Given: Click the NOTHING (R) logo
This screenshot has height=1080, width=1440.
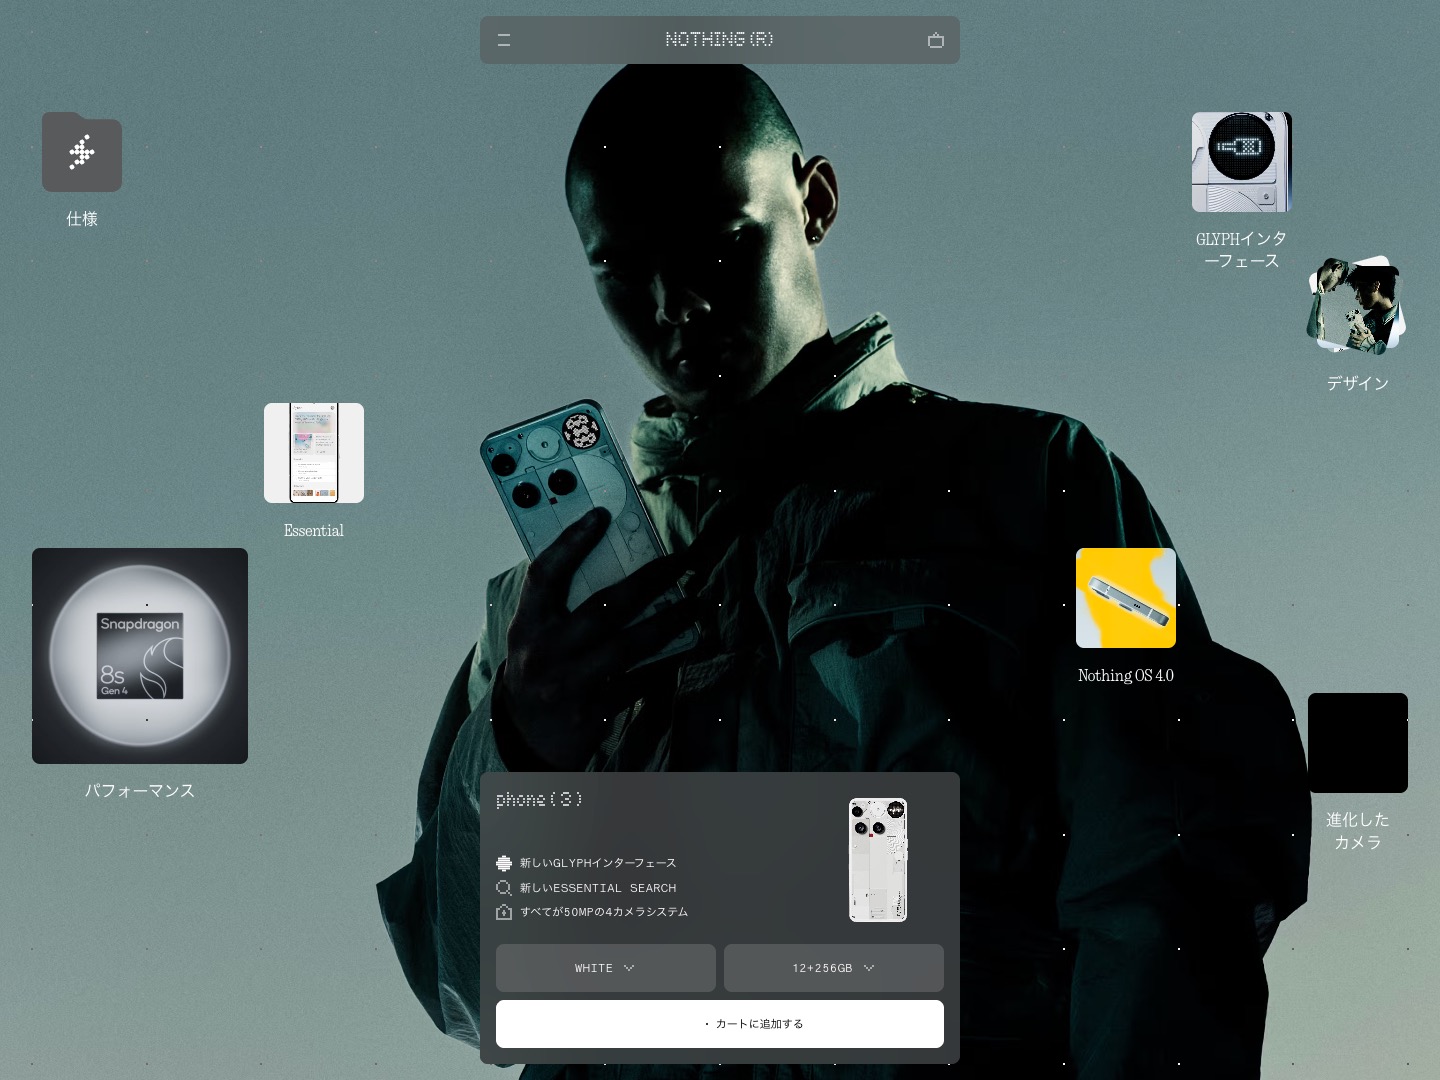Looking at the screenshot, I should click(x=719, y=40).
